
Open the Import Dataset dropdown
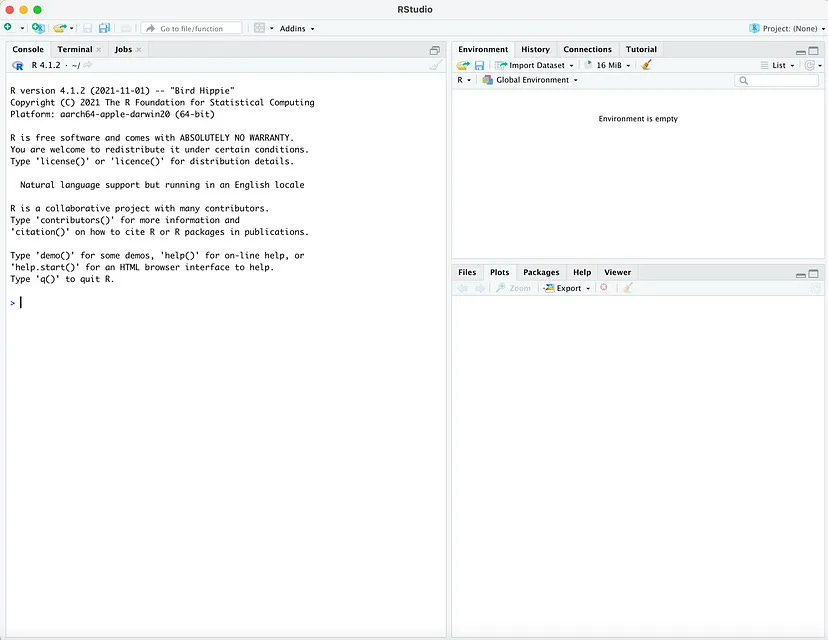tap(534, 65)
